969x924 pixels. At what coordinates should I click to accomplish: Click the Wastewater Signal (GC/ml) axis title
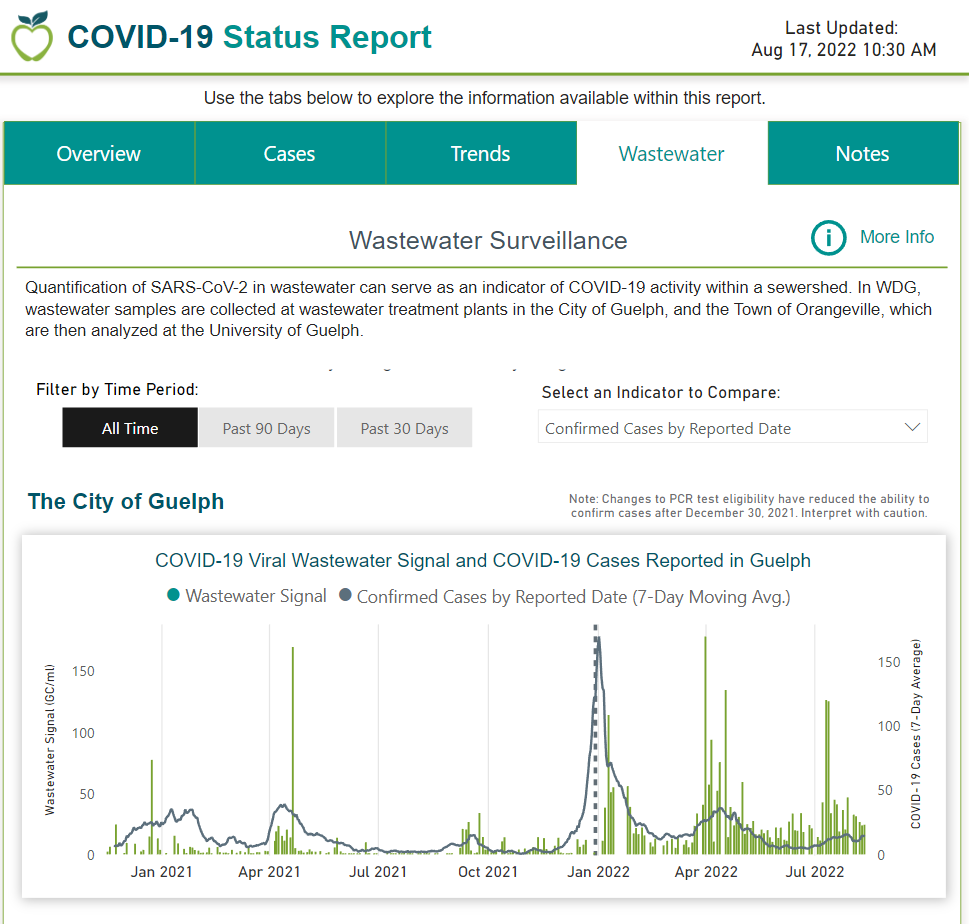tap(50, 739)
